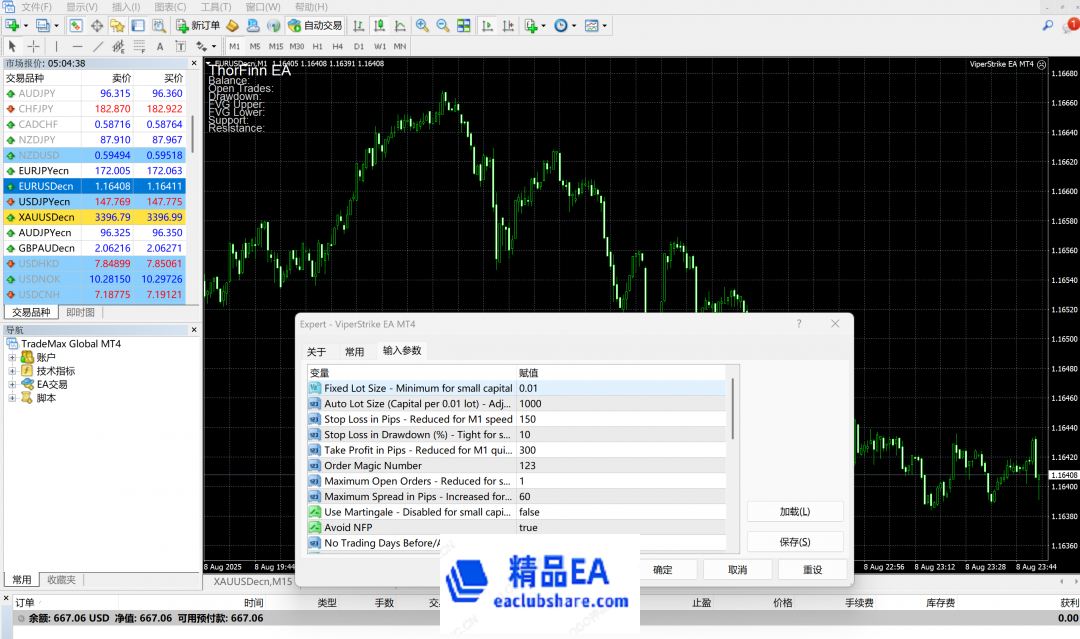Viewport: 1080px width, 639px height.
Task: Click the Market Watch list scrollbar
Action: pyautogui.click(x=192, y=134)
